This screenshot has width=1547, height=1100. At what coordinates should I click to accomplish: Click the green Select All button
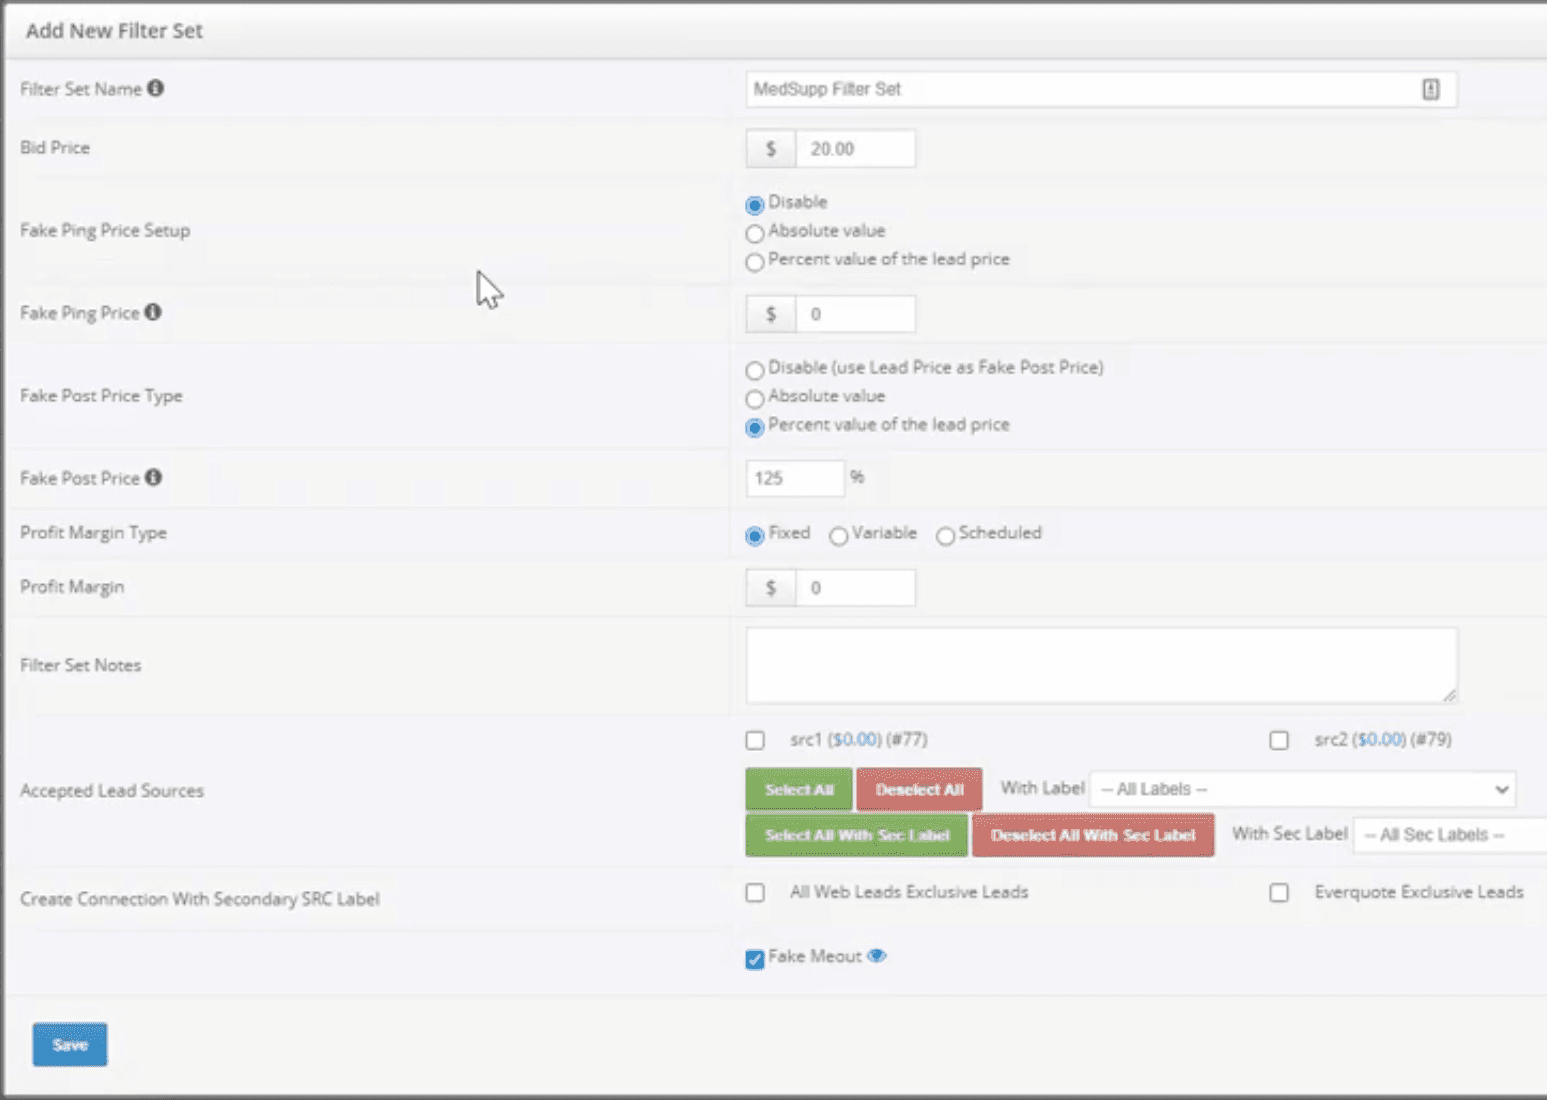[799, 789]
